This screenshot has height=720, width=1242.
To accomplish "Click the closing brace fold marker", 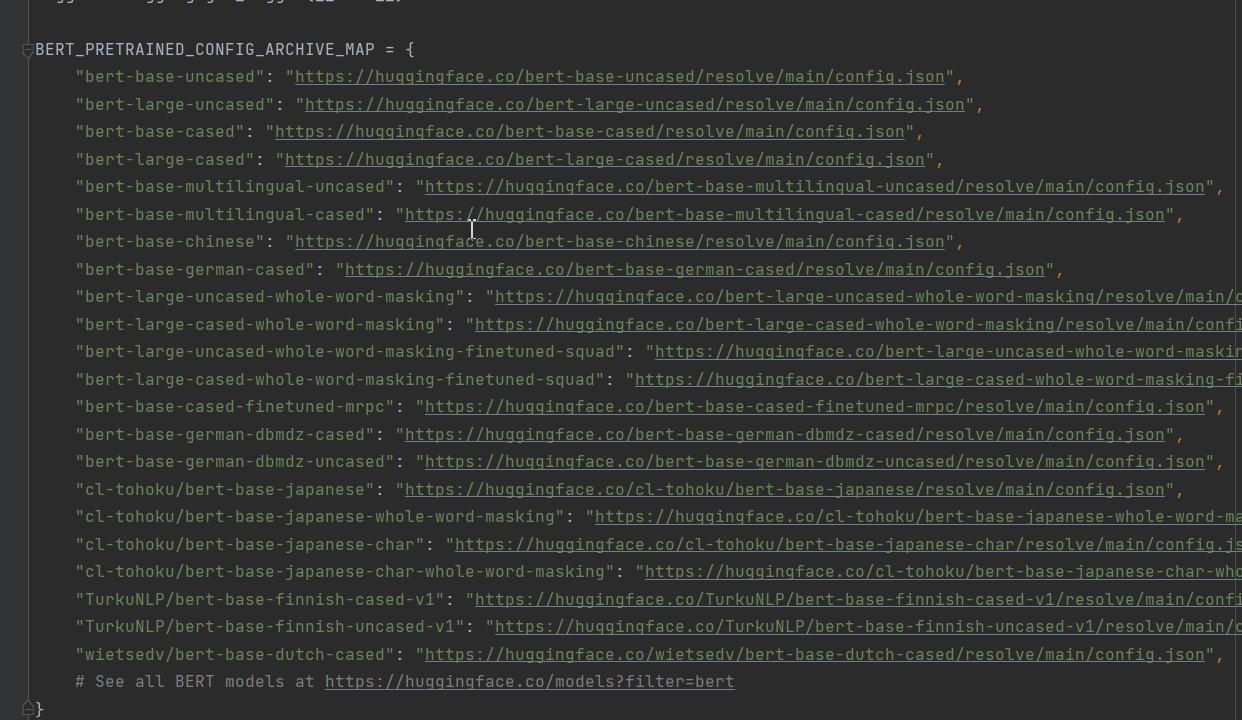I will click(x=28, y=708).
